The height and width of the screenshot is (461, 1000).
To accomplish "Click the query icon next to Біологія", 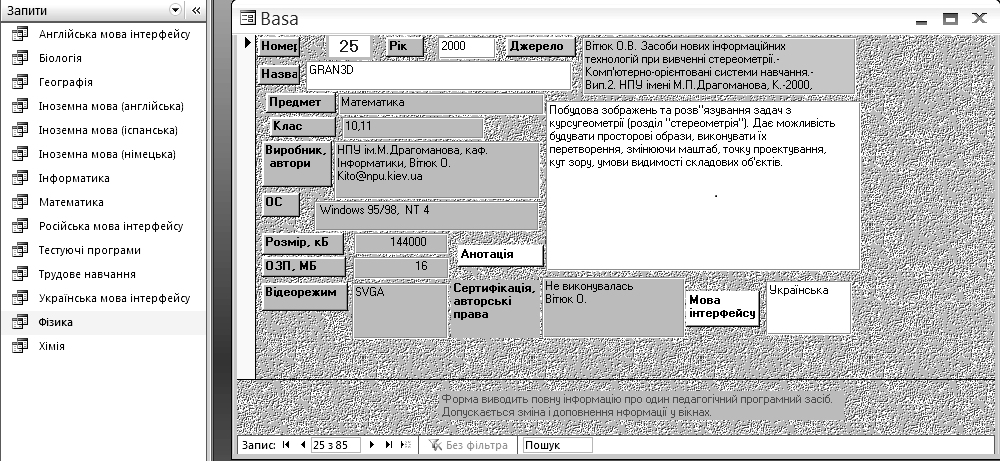I will tap(20, 58).
